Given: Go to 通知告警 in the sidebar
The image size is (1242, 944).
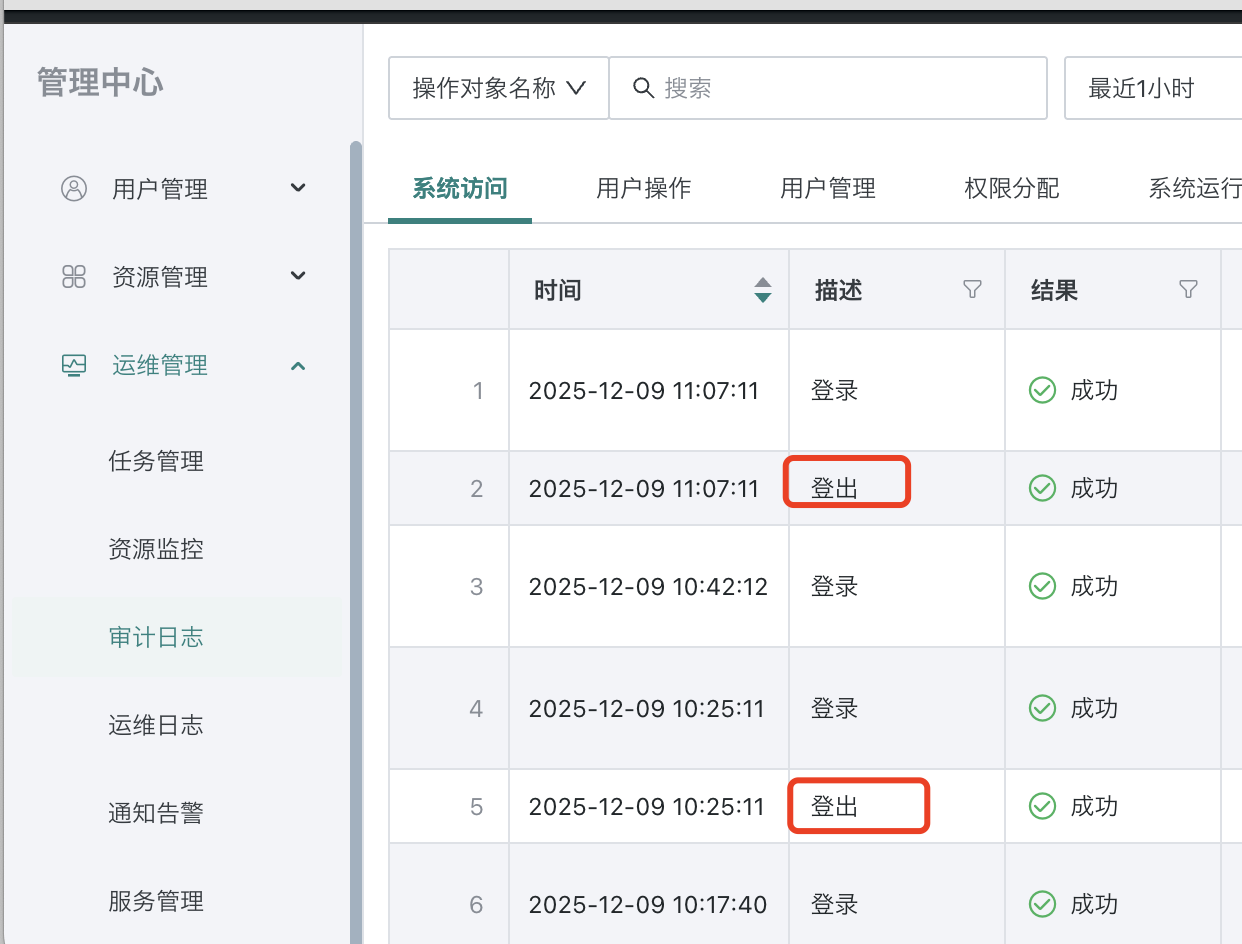Looking at the screenshot, I should [x=156, y=813].
